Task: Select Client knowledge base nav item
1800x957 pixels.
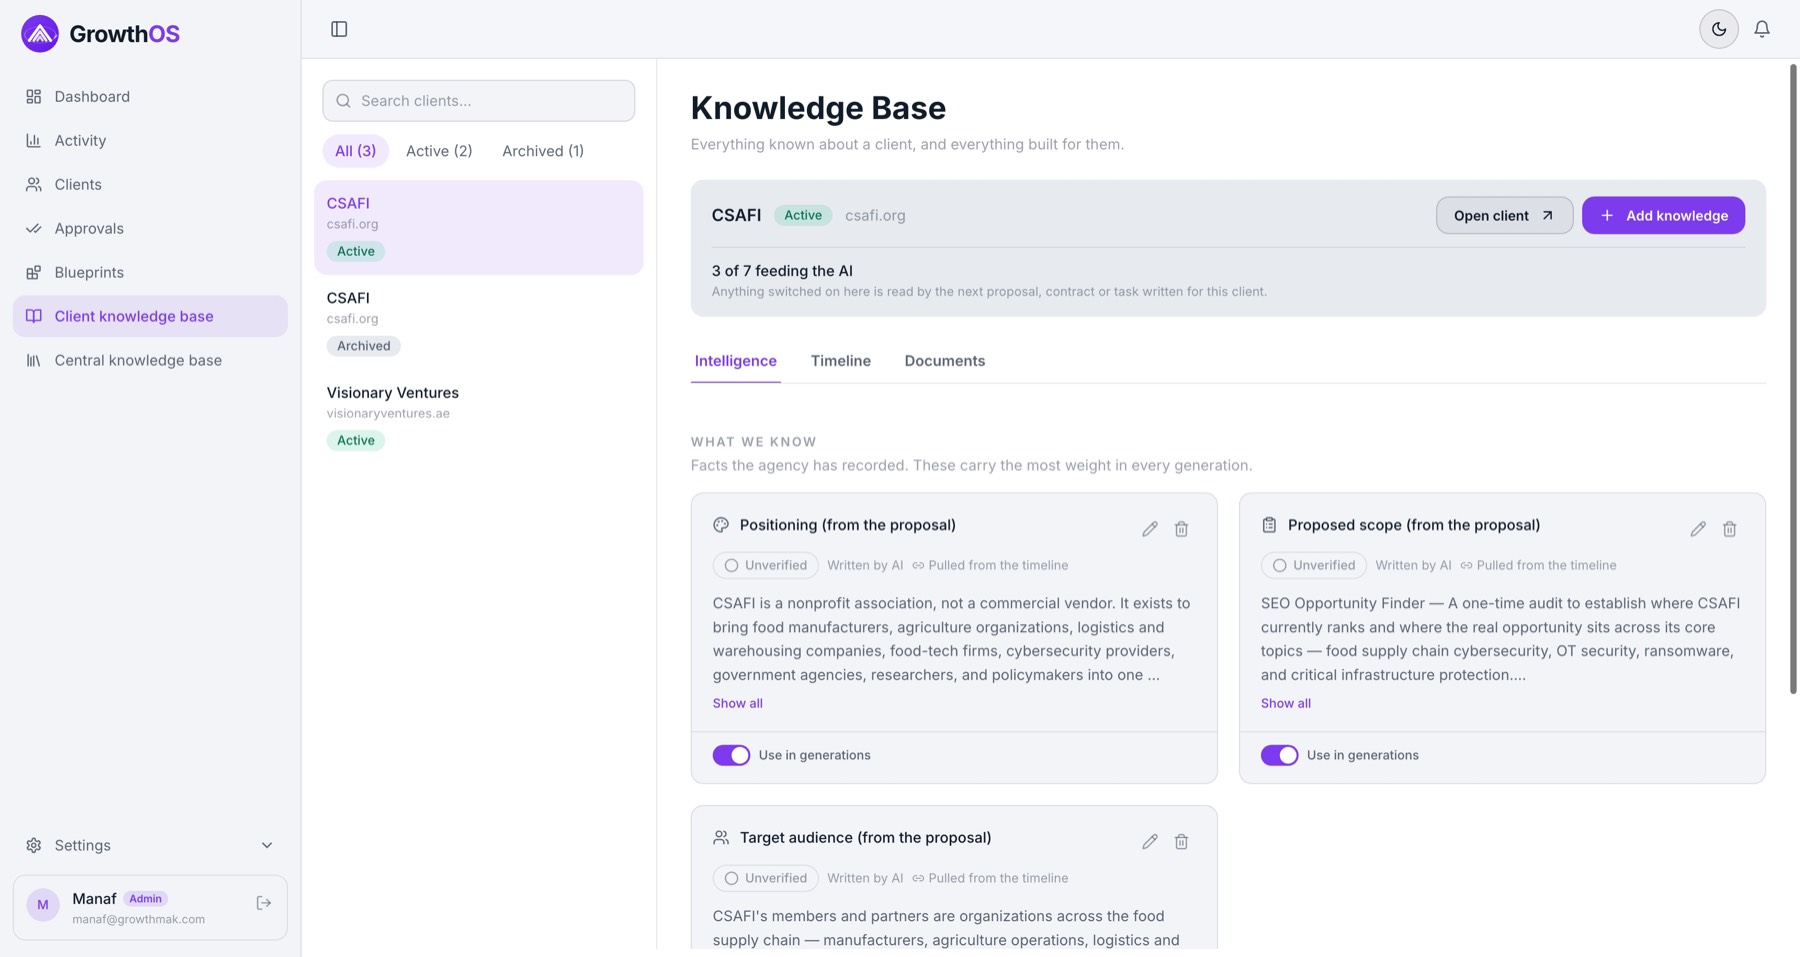Action: (150, 316)
